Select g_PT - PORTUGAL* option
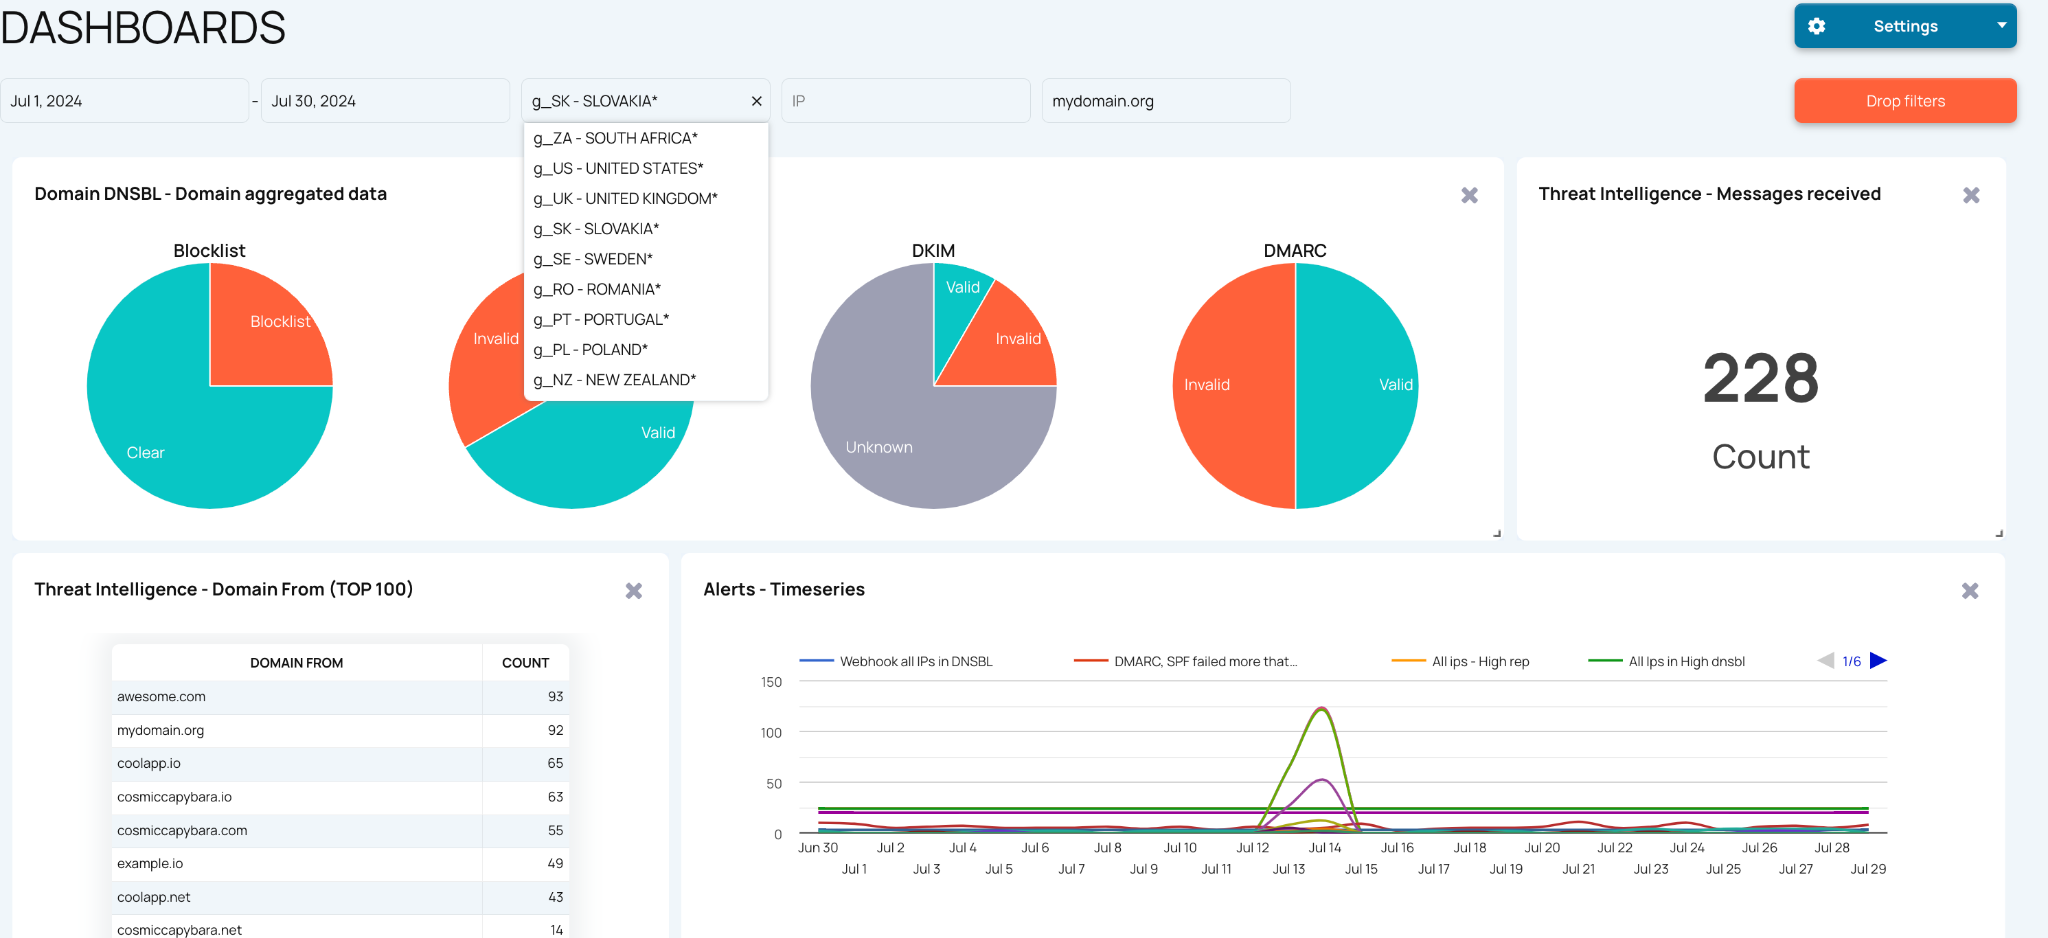 (646, 319)
